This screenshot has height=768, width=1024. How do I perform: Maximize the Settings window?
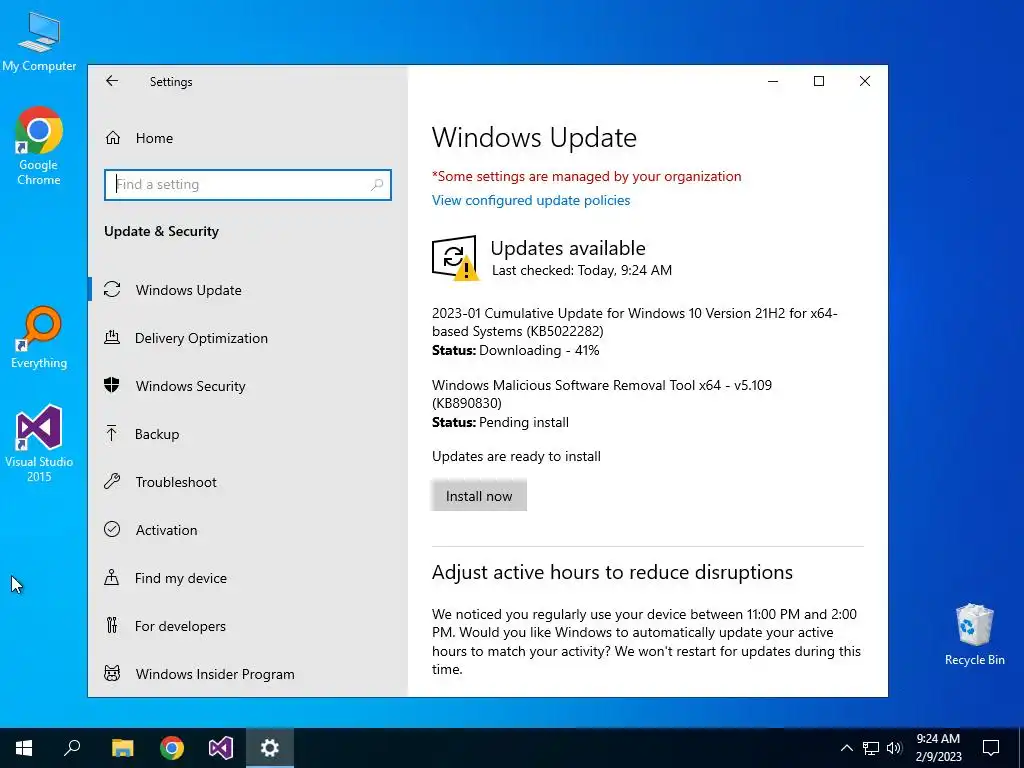point(819,81)
